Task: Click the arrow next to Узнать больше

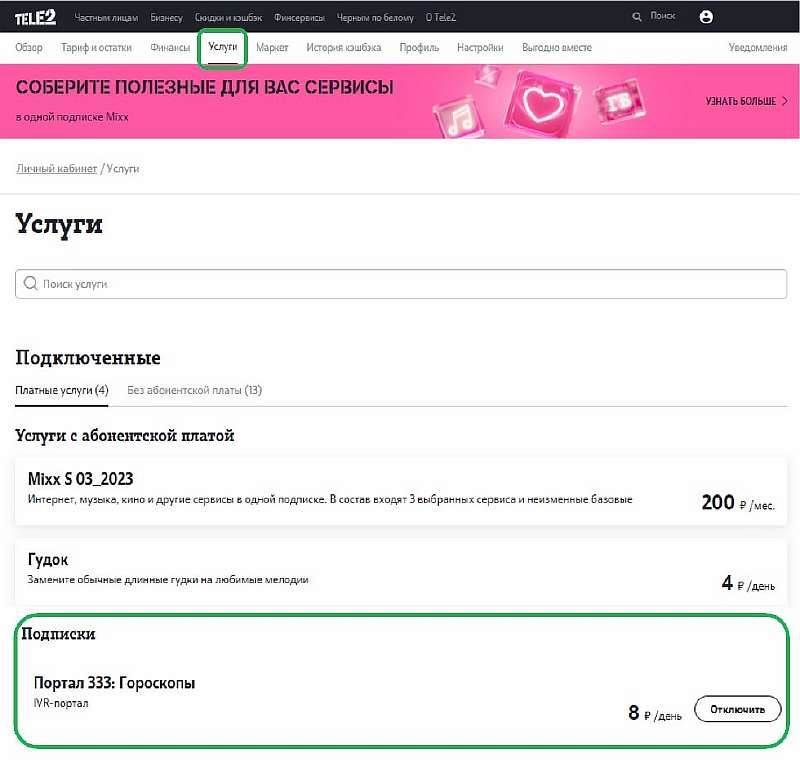Action: [x=785, y=101]
